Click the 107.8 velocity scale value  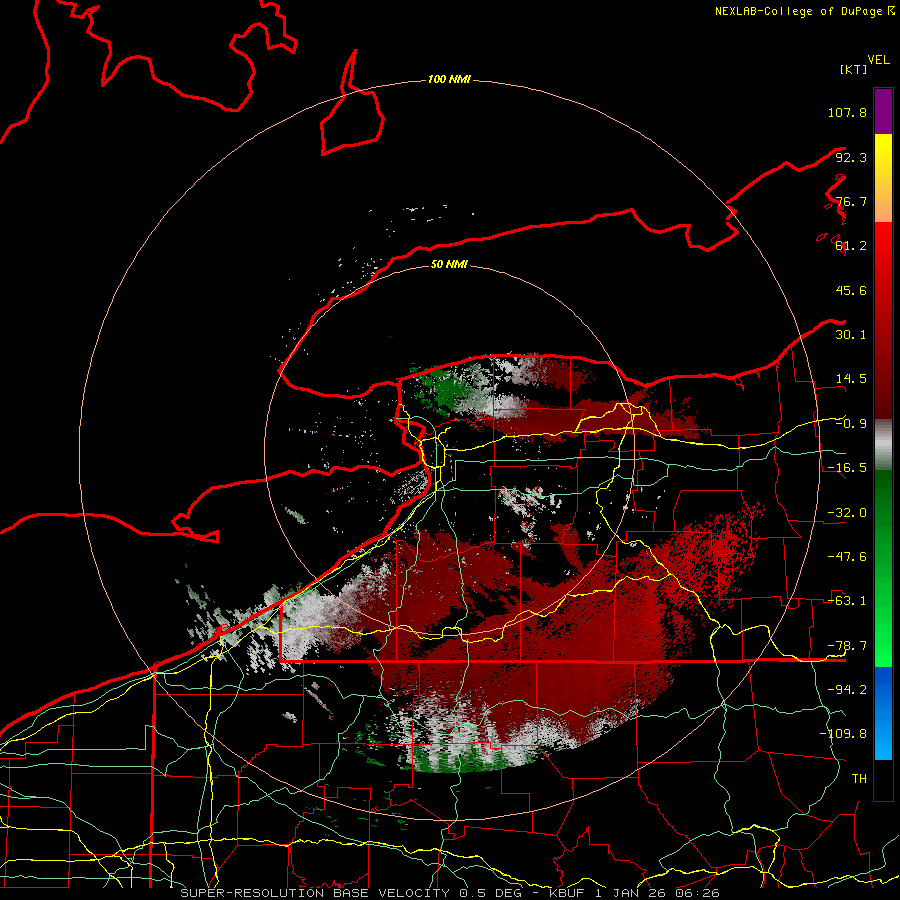tap(847, 112)
